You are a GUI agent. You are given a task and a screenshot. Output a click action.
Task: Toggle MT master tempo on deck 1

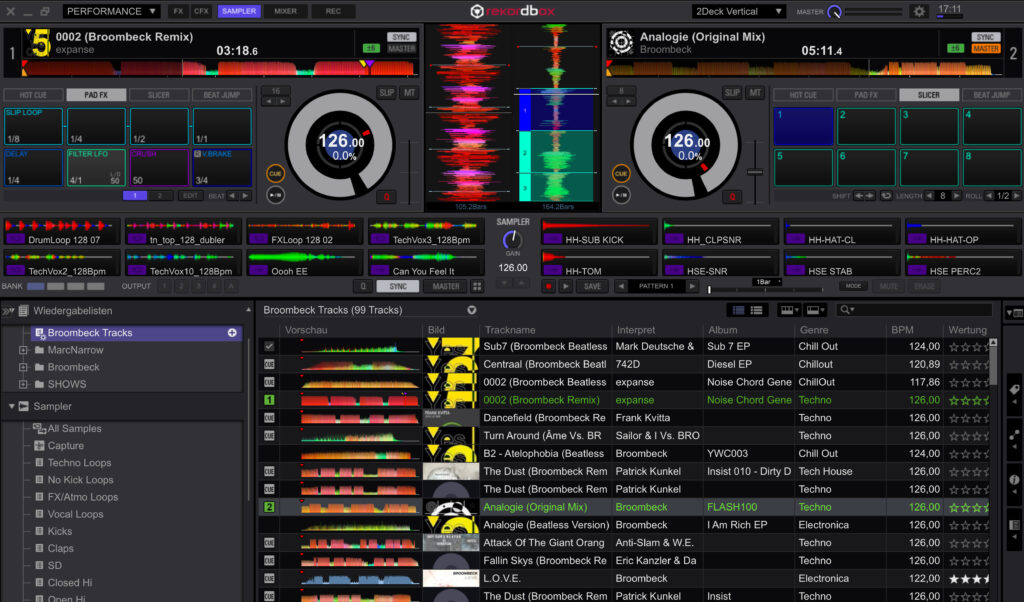click(x=409, y=93)
